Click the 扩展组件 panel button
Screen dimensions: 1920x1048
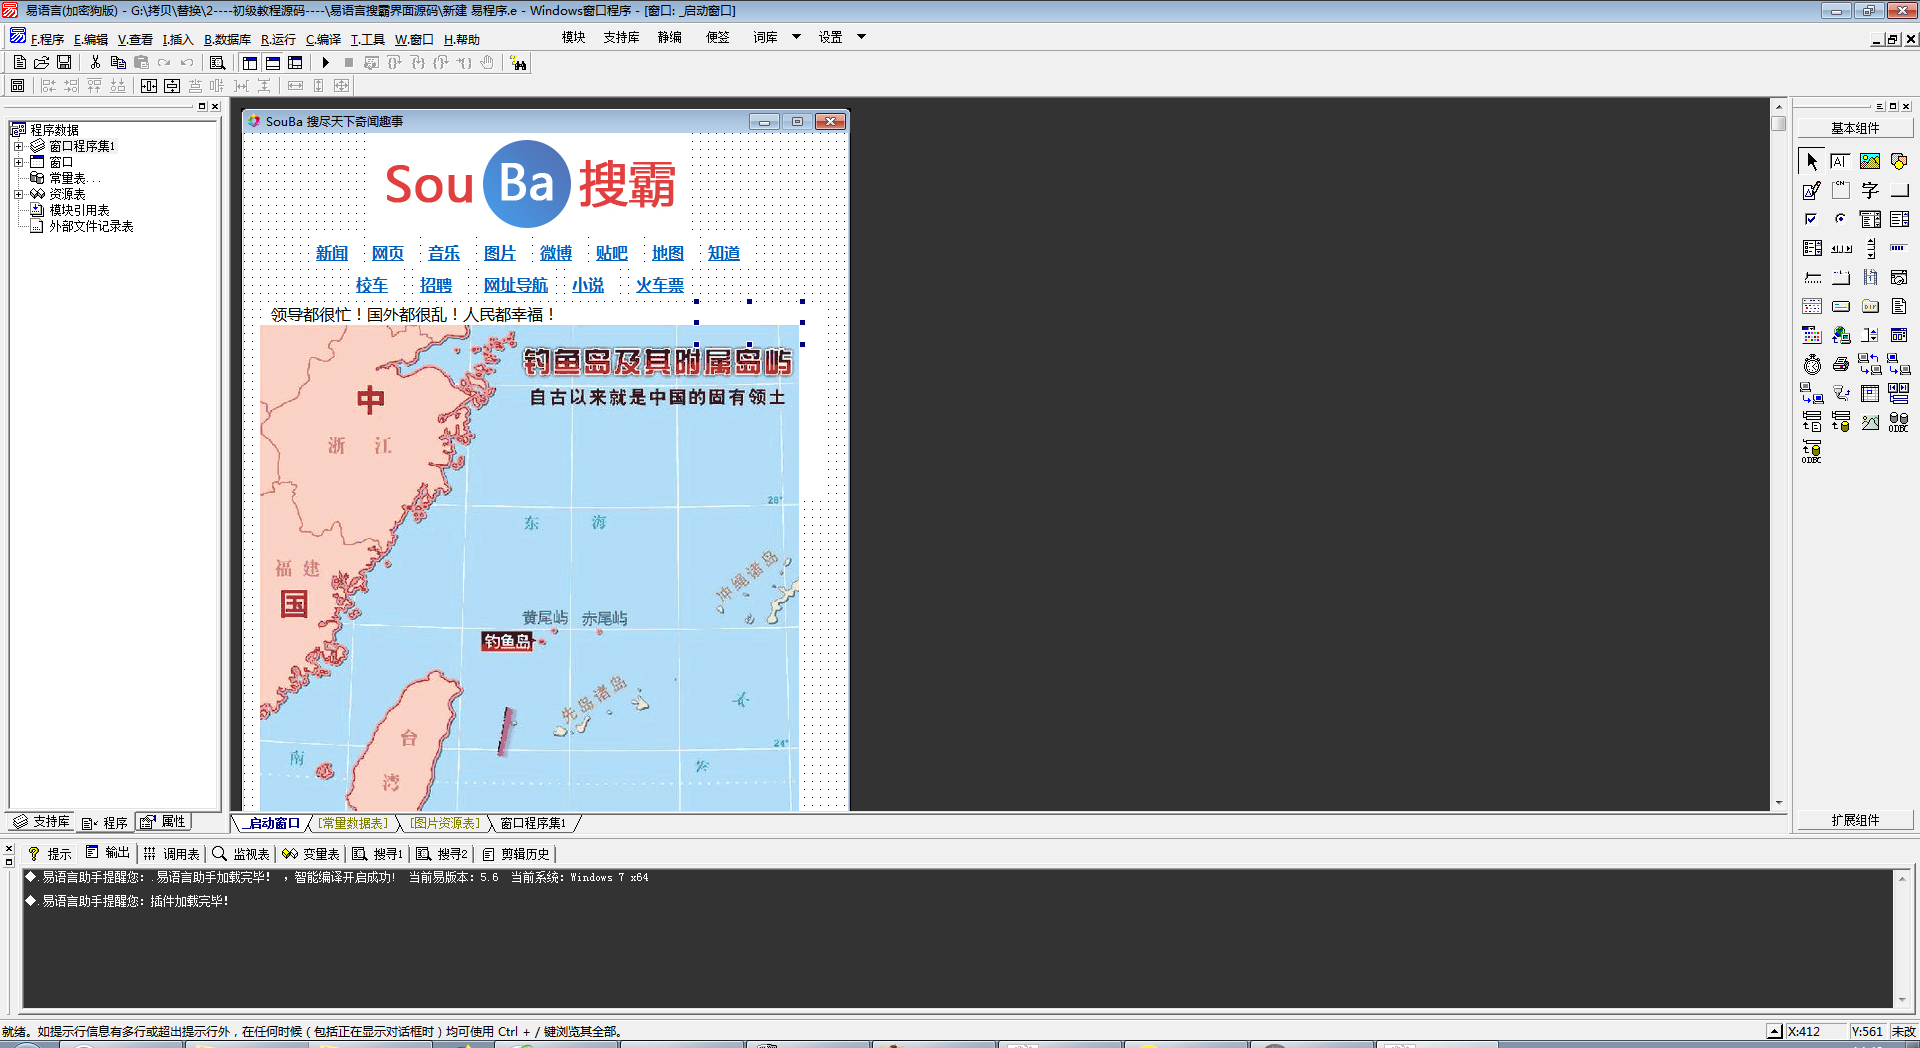point(1855,820)
